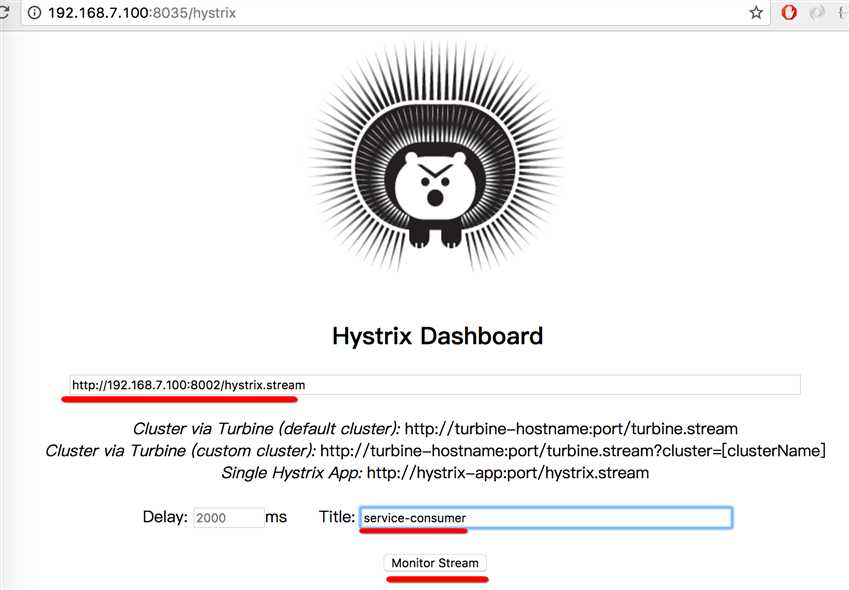Click the Monitor Stream button

click(435, 563)
